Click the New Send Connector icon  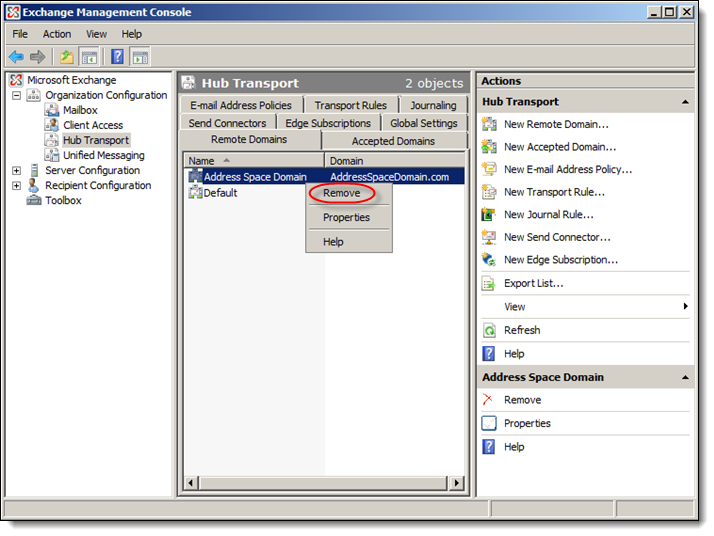[x=489, y=237]
